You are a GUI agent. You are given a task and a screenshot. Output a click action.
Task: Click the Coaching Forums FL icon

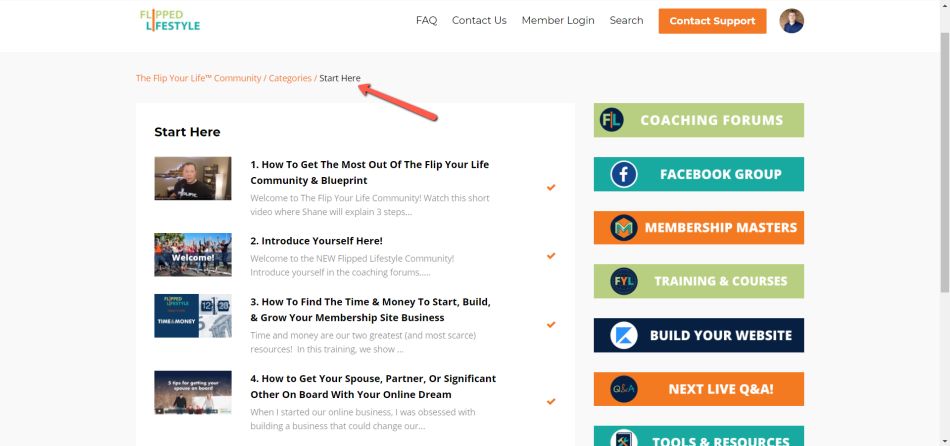611,120
